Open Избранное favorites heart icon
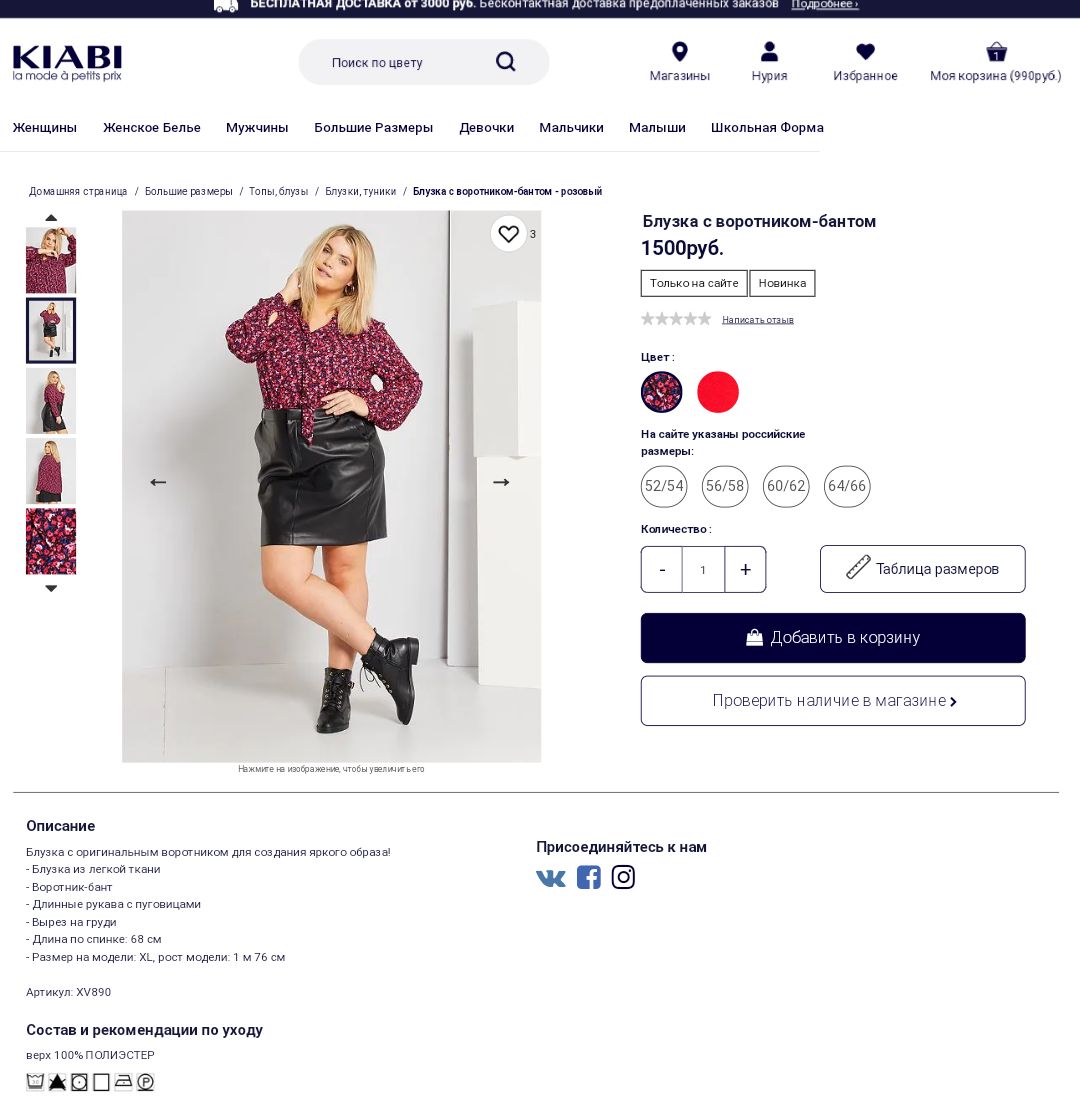 point(865,51)
